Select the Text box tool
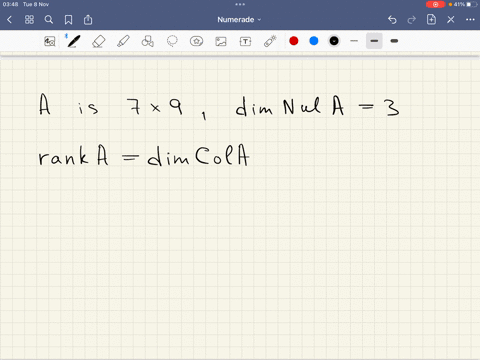Viewport: 480px width, 360px height. point(245,41)
